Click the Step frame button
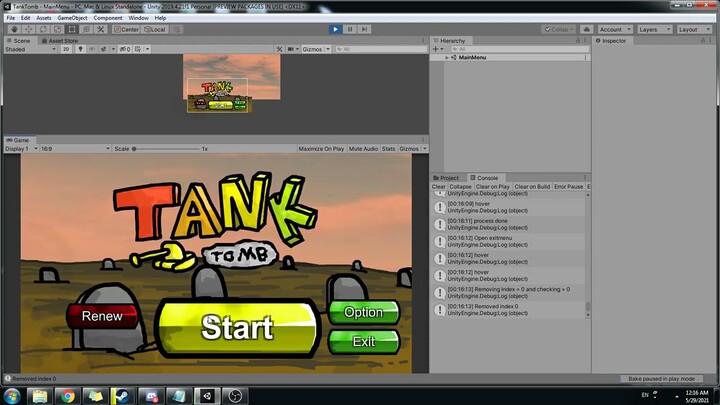Image resolution: width=720 pixels, height=405 pixels. pos(364,29)
